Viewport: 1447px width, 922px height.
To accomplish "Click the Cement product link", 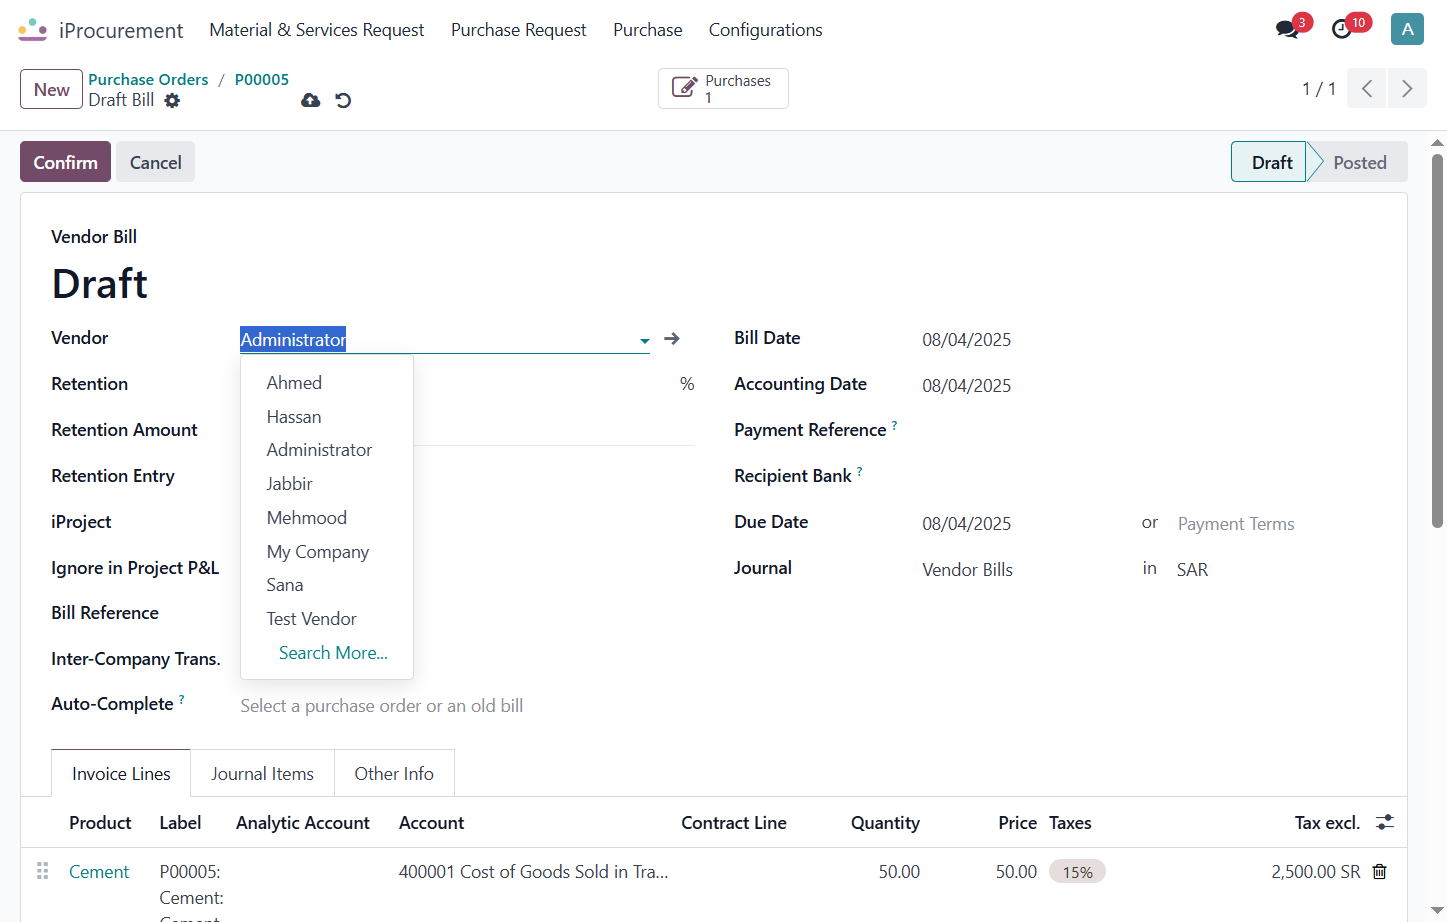I will tap(99, 872).
